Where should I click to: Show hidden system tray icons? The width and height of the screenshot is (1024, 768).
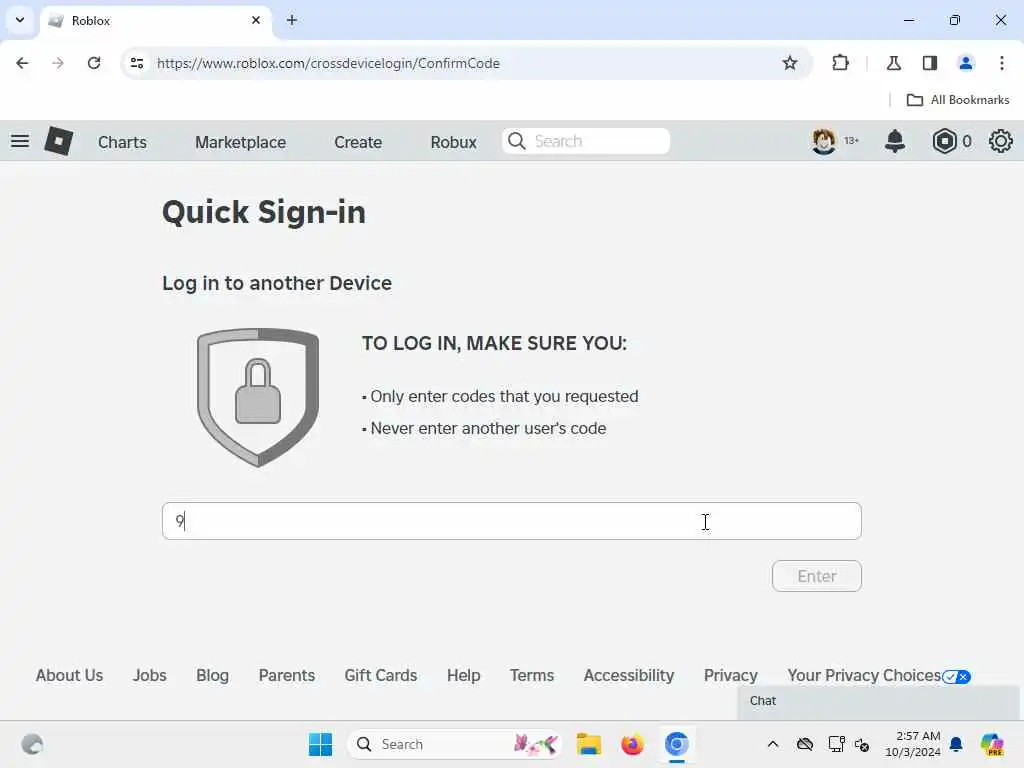(773, 744)
